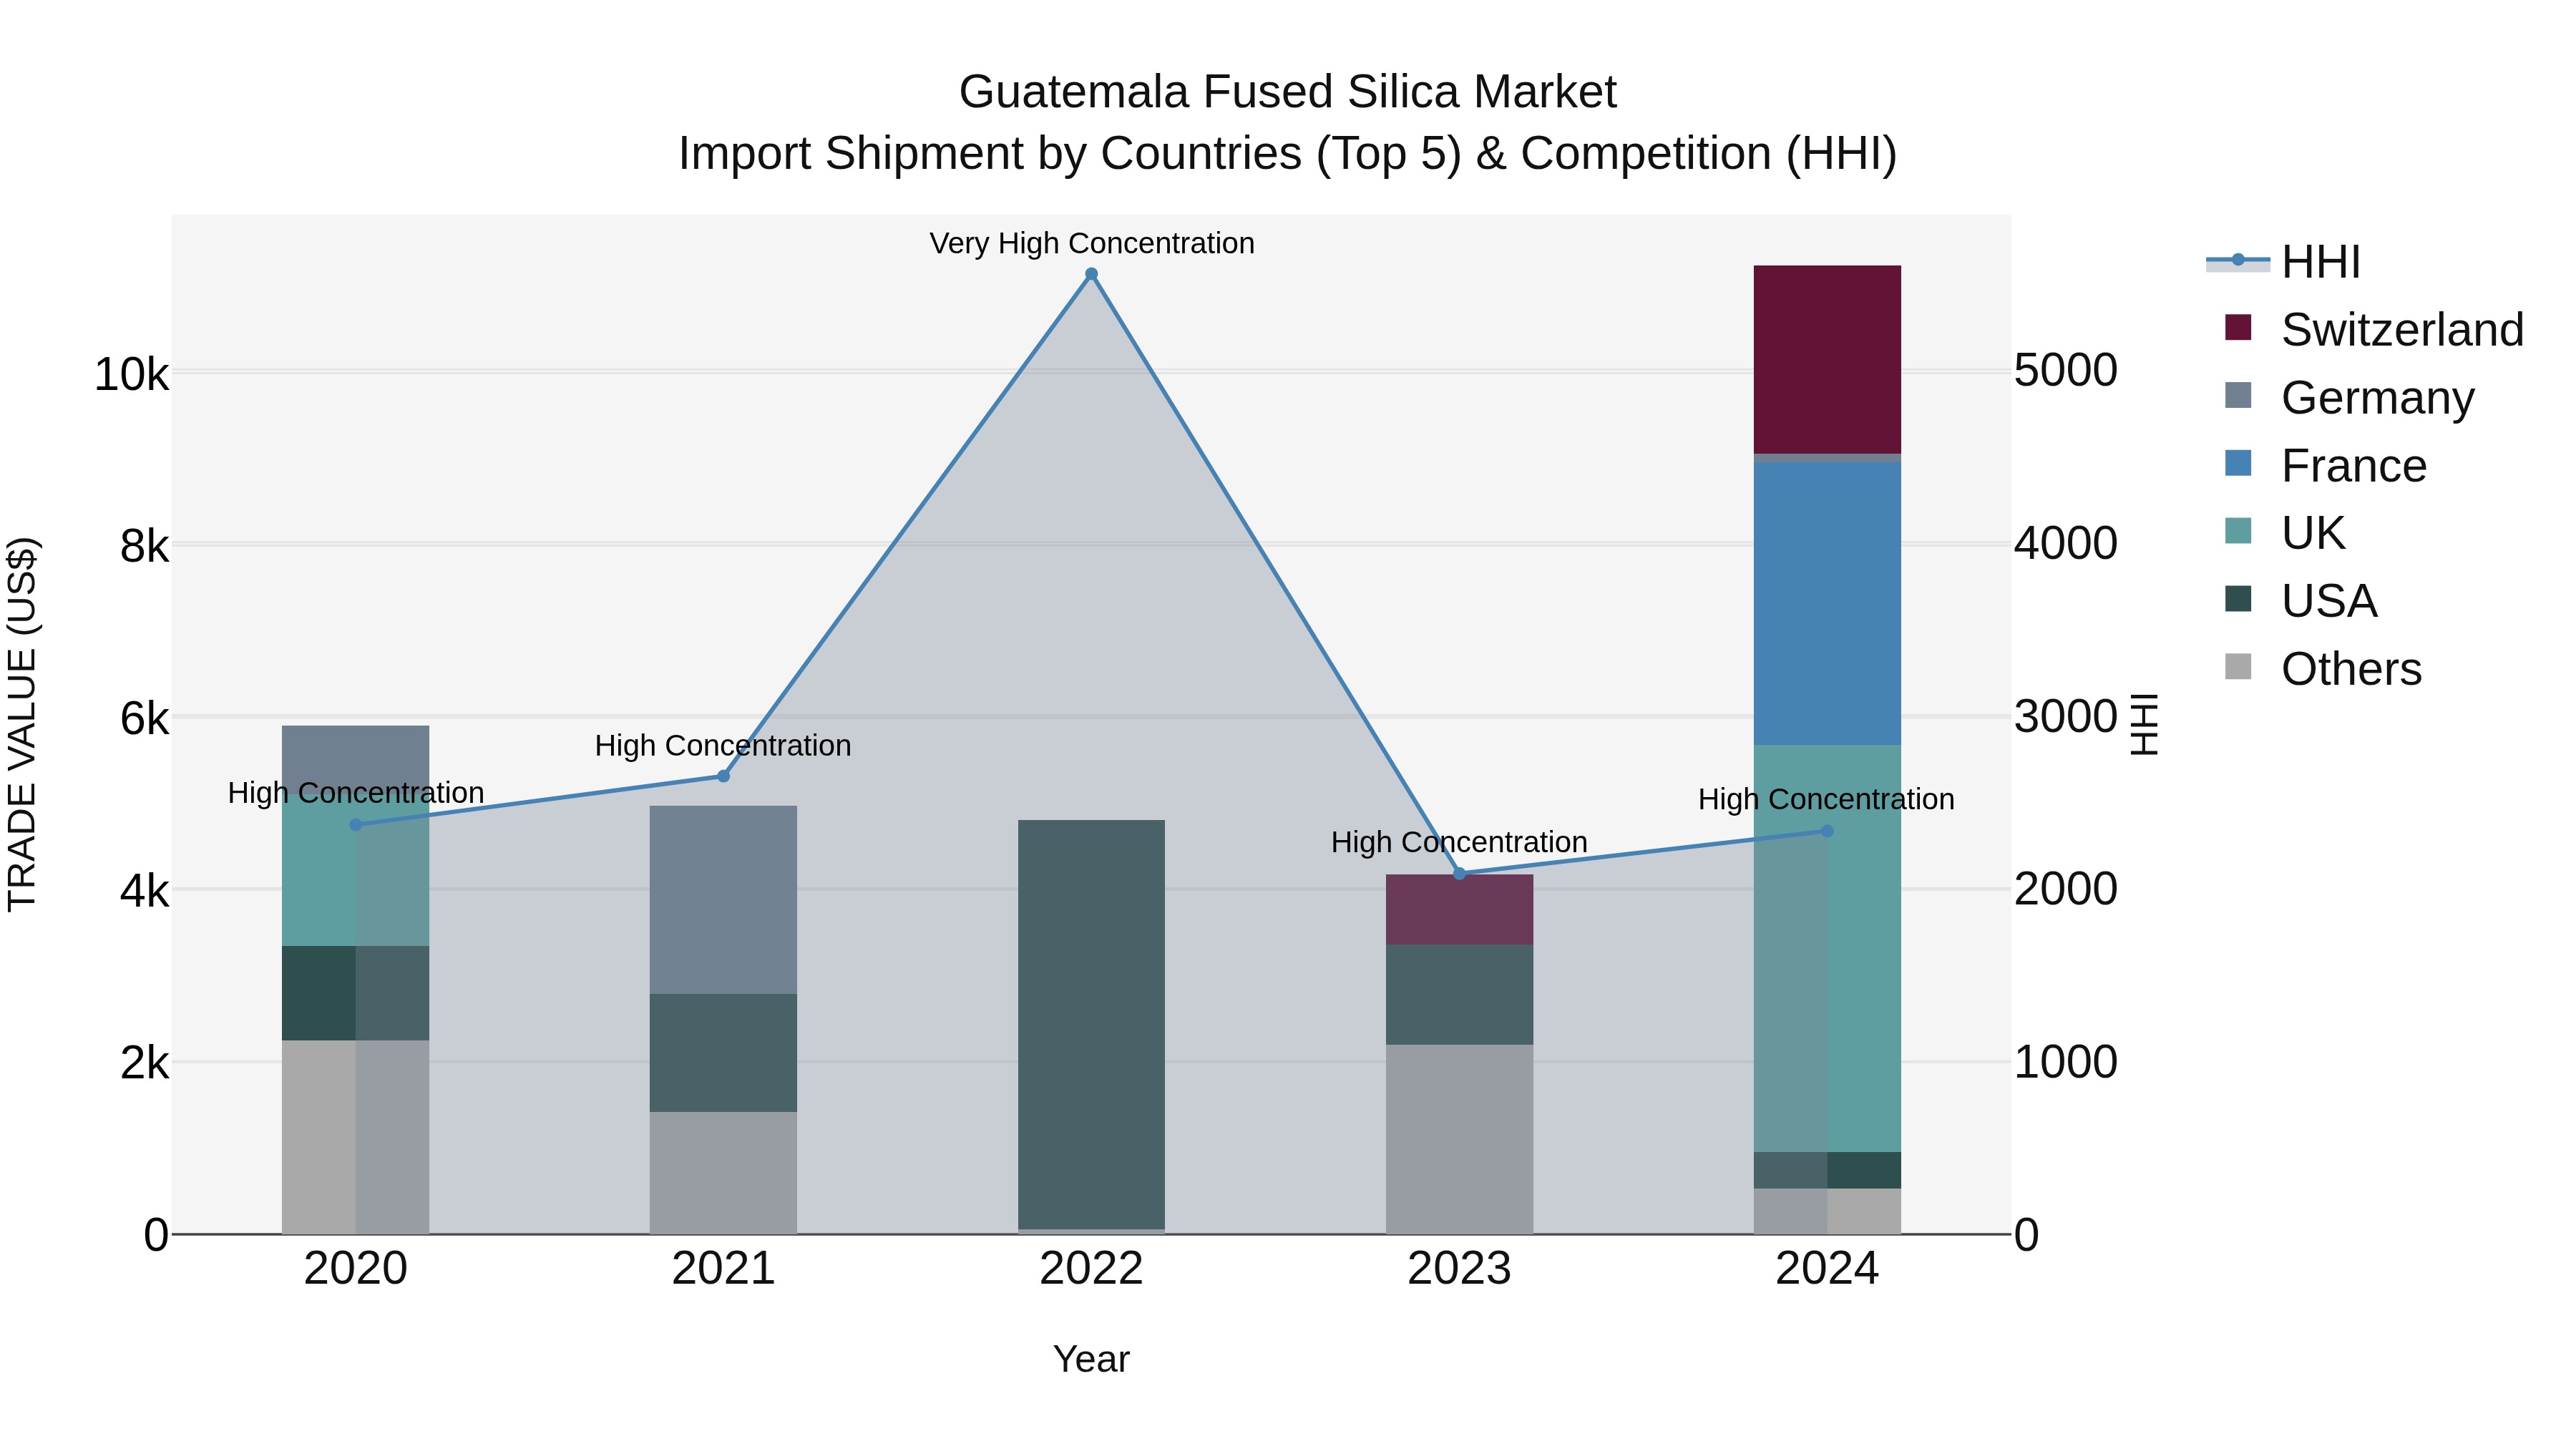Viewport: 2576px width, 1449px height.
Task: Select the 2024 France bar segment
Action: tap(1827, 604)
